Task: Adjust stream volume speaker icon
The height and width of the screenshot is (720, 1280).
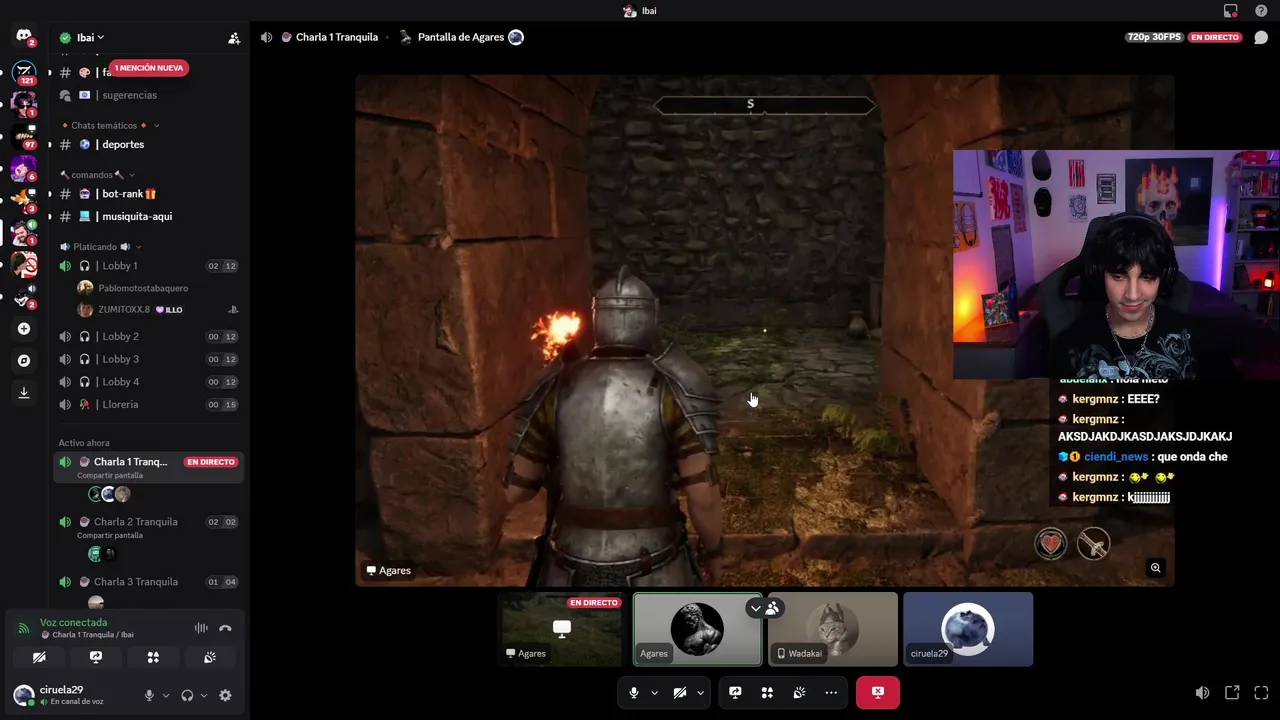Action: click(x=1202, y=692)
